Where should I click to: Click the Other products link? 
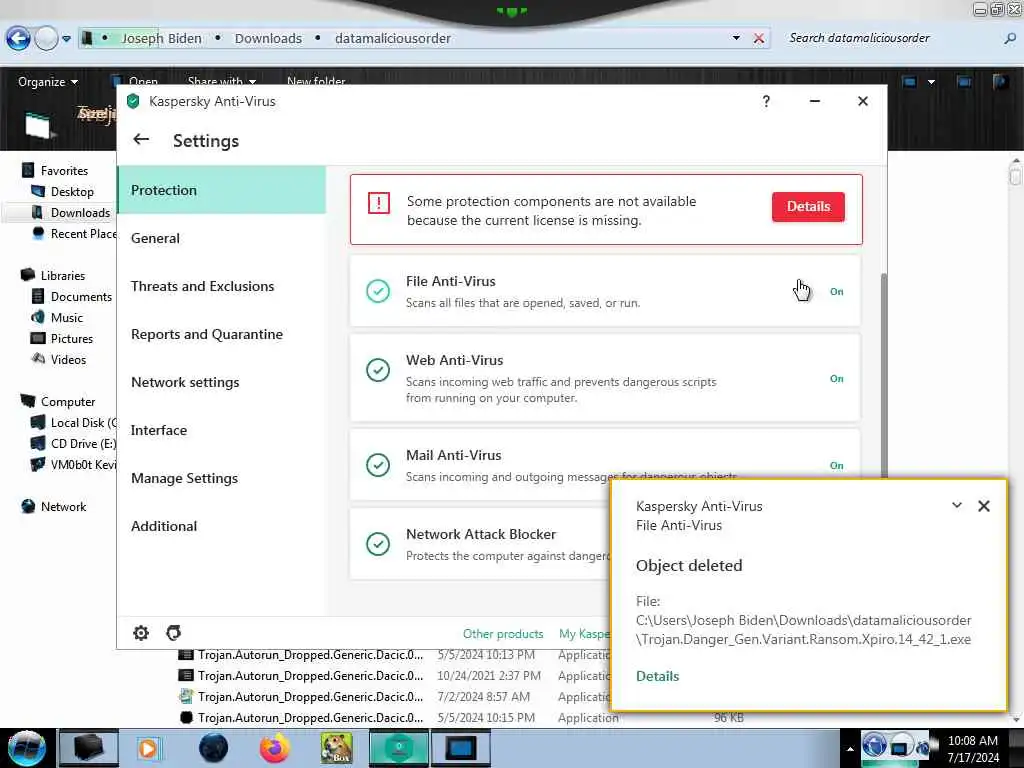click(503, 633)
